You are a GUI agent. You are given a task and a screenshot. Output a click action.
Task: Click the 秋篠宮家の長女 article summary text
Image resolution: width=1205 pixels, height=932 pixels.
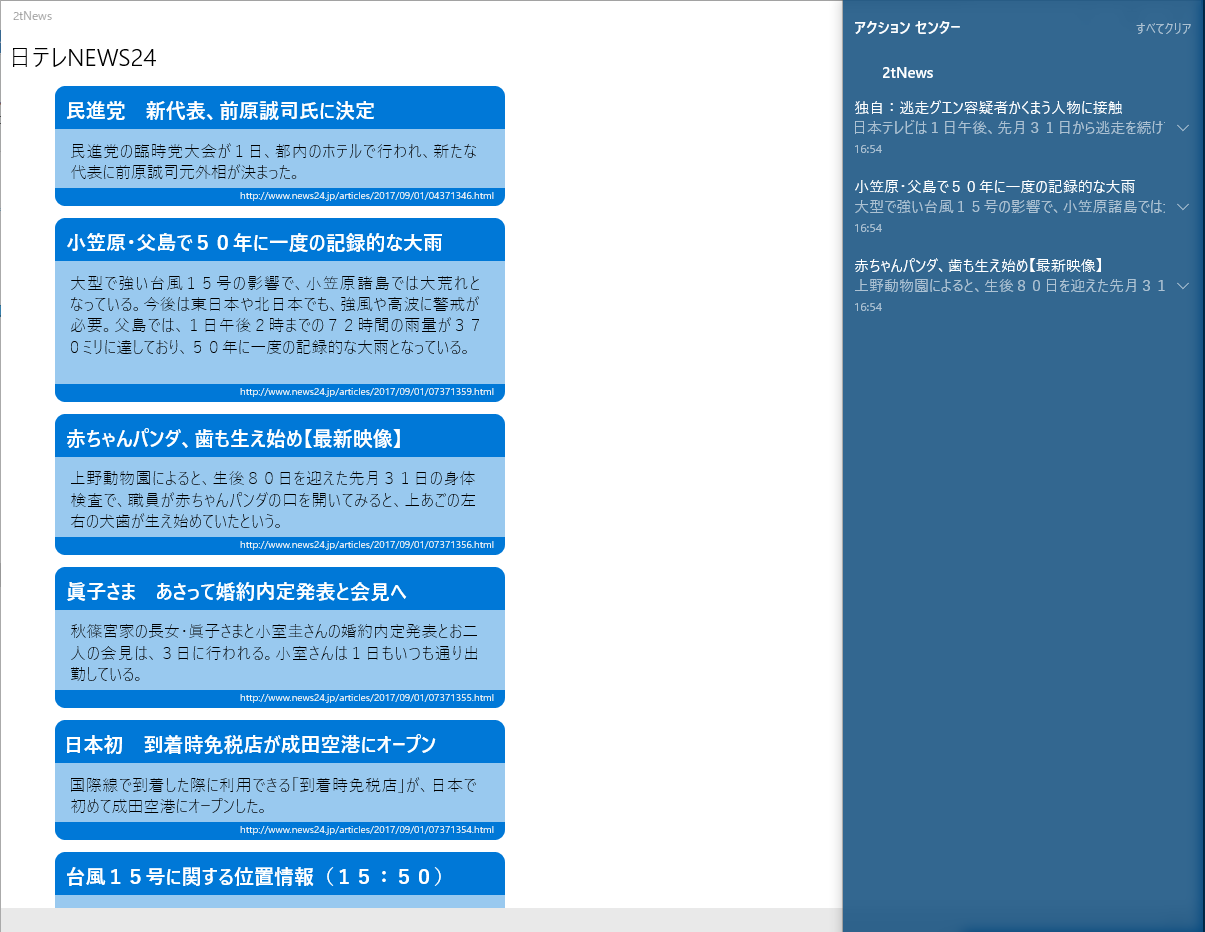pos(274,652)
